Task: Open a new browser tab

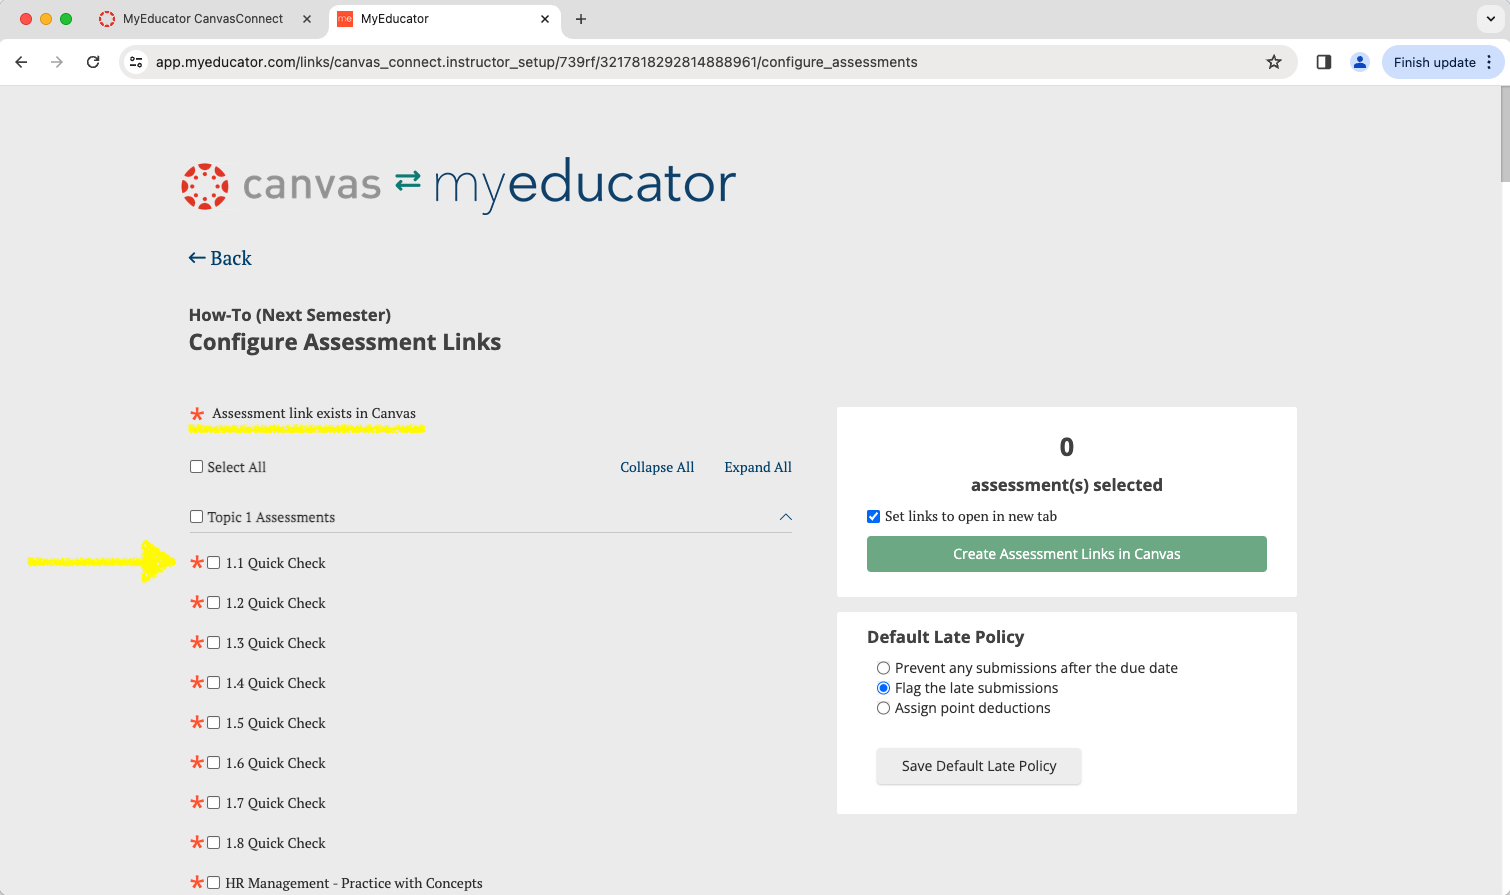Action: click(x=581, y=19)
